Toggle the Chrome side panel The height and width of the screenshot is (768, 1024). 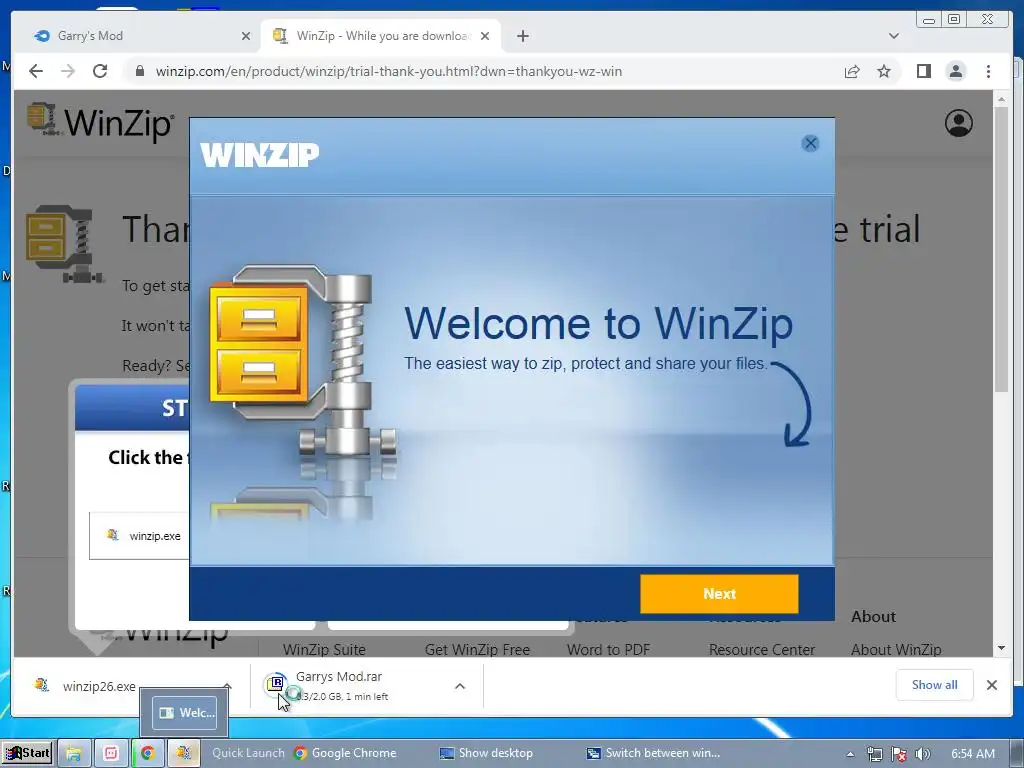(923, 71)
